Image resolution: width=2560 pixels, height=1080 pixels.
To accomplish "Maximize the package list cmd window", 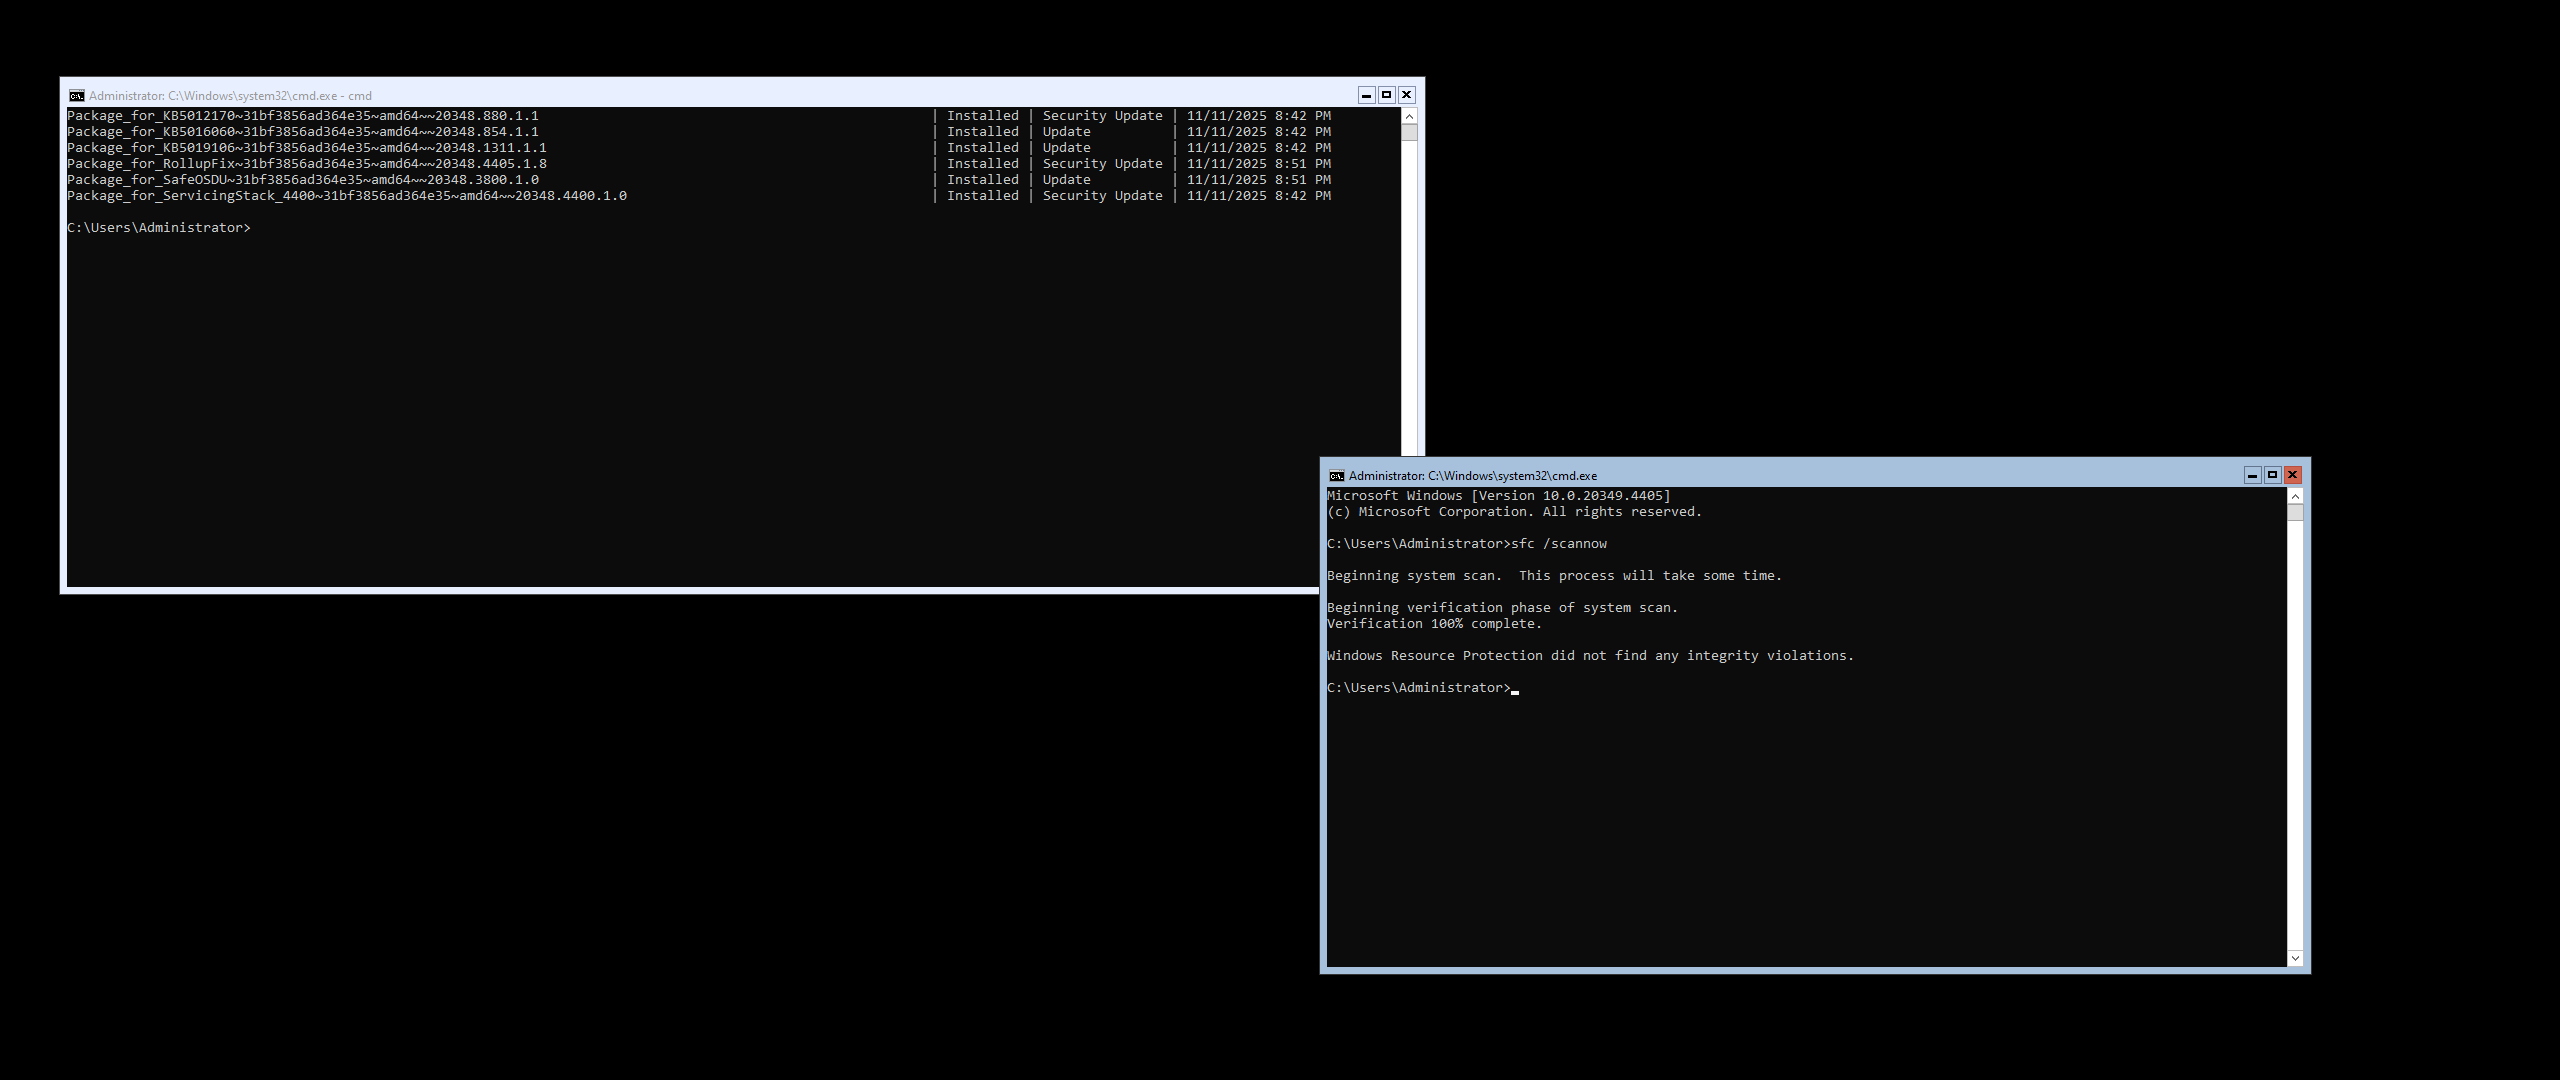I will (x=1386, y=95).
